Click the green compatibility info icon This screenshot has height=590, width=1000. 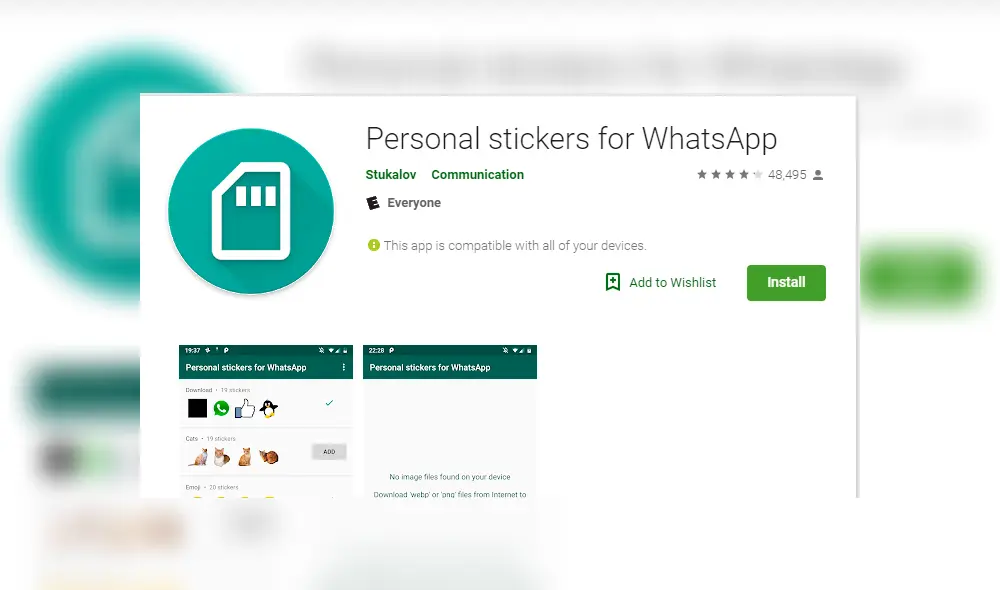(374, 245)
